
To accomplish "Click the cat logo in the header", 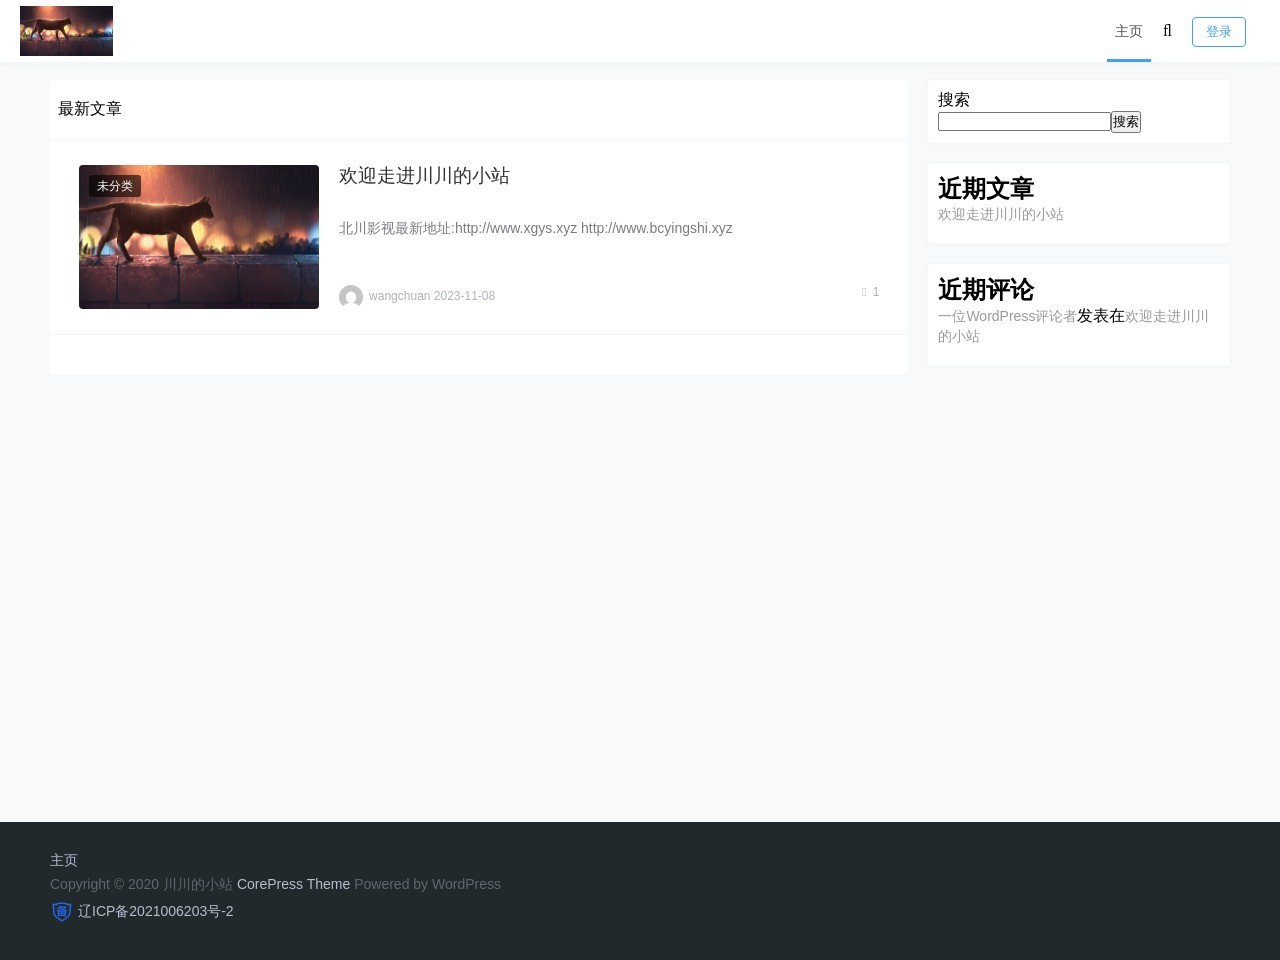I will [66, 31].
